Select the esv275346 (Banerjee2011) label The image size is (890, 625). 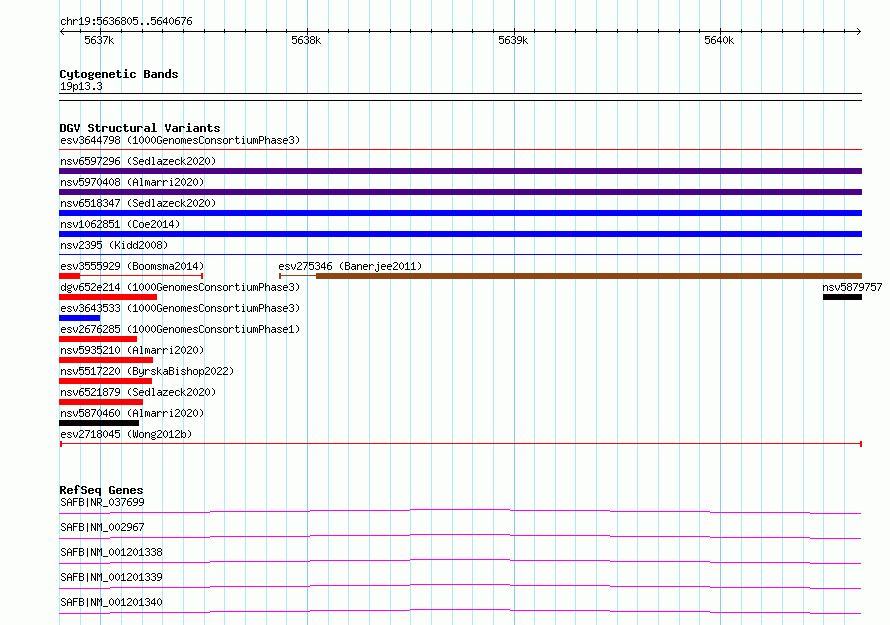(350, 266)
